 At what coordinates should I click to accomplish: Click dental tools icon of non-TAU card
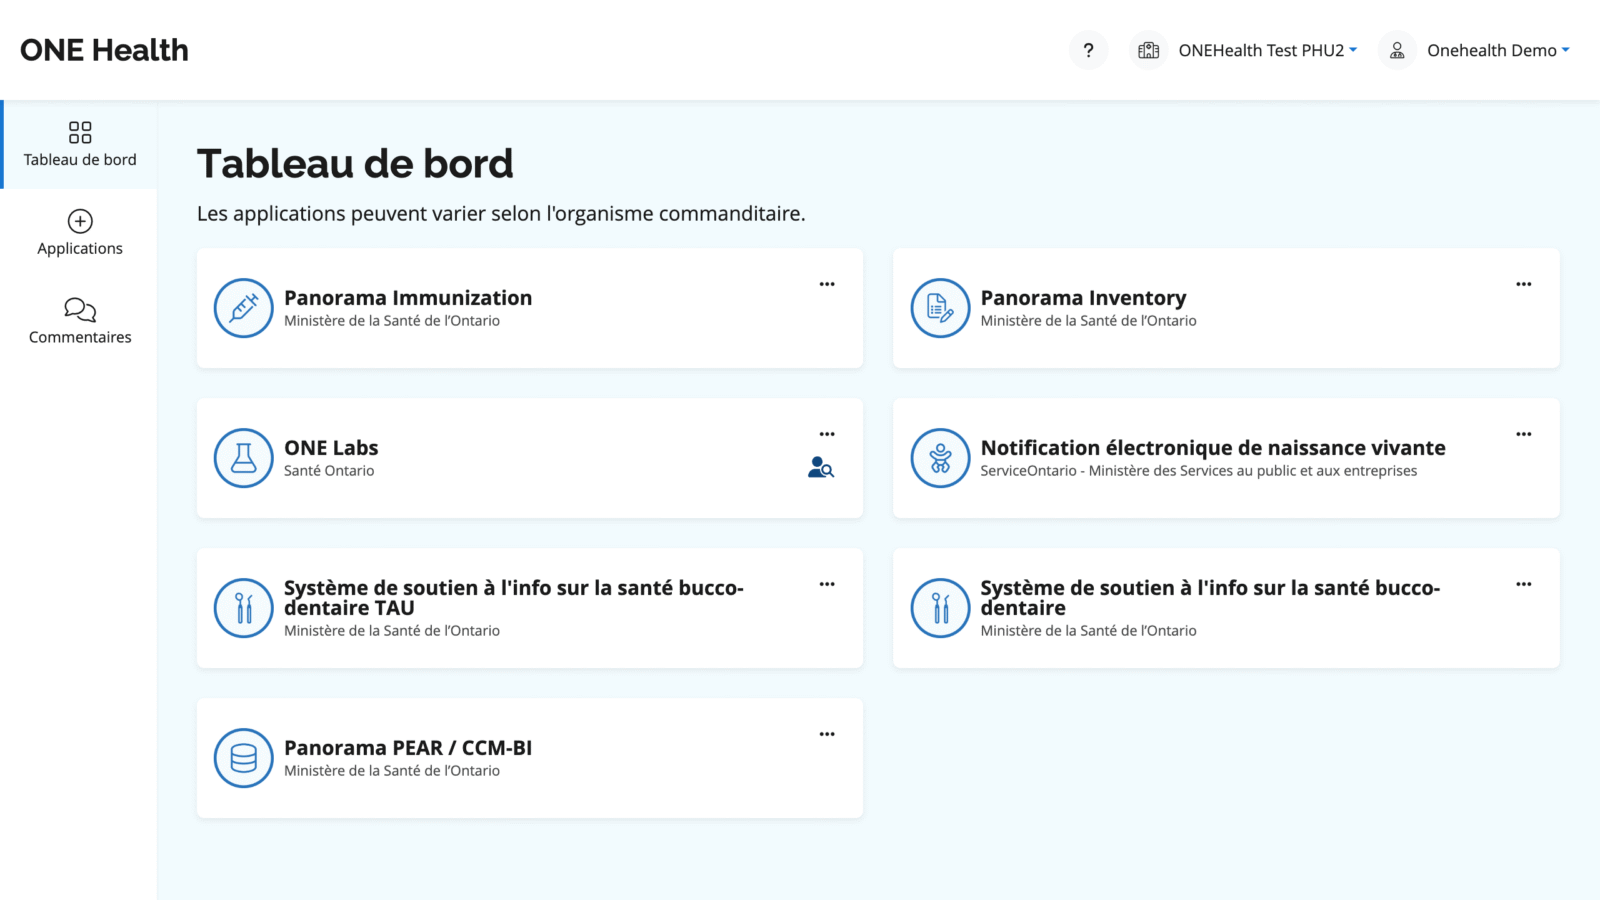pos(940,608)
